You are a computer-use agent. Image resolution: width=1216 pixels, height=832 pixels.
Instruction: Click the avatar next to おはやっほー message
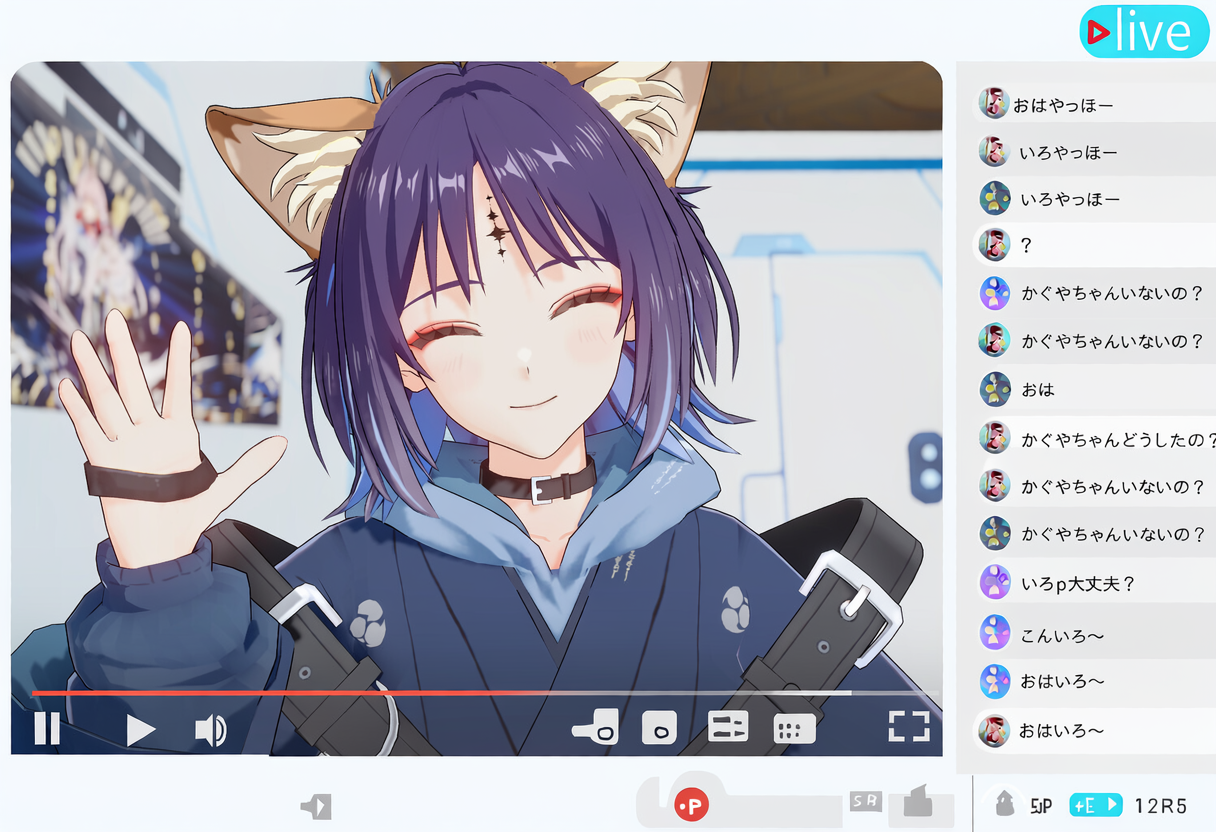993,104
